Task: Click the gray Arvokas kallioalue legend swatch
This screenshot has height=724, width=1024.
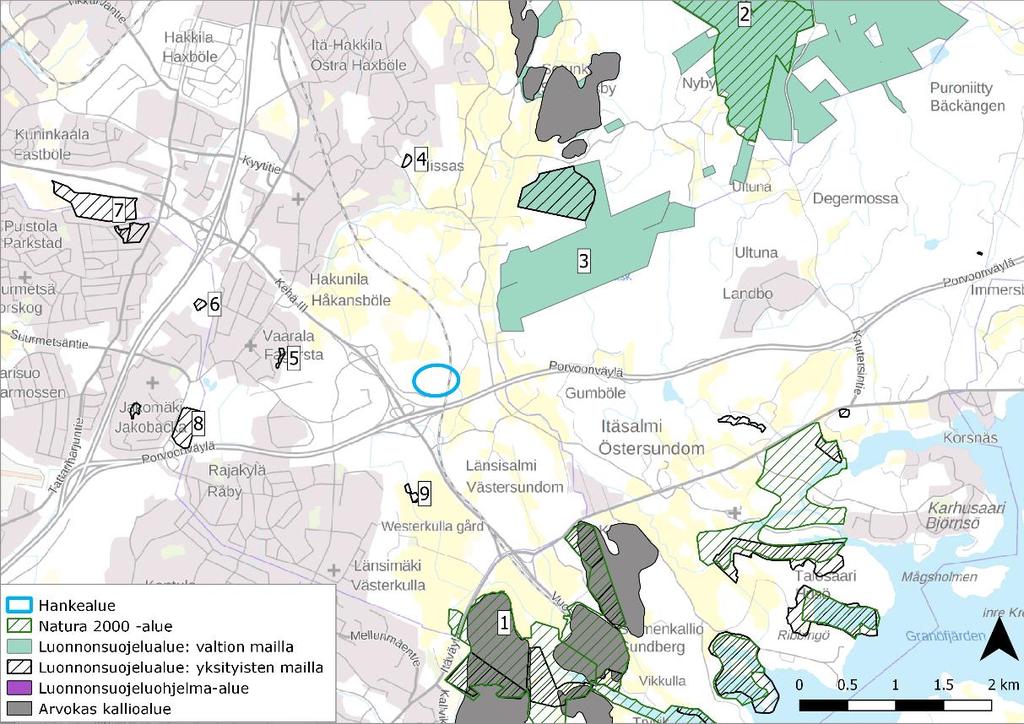Action: click(x=19, y=709)
